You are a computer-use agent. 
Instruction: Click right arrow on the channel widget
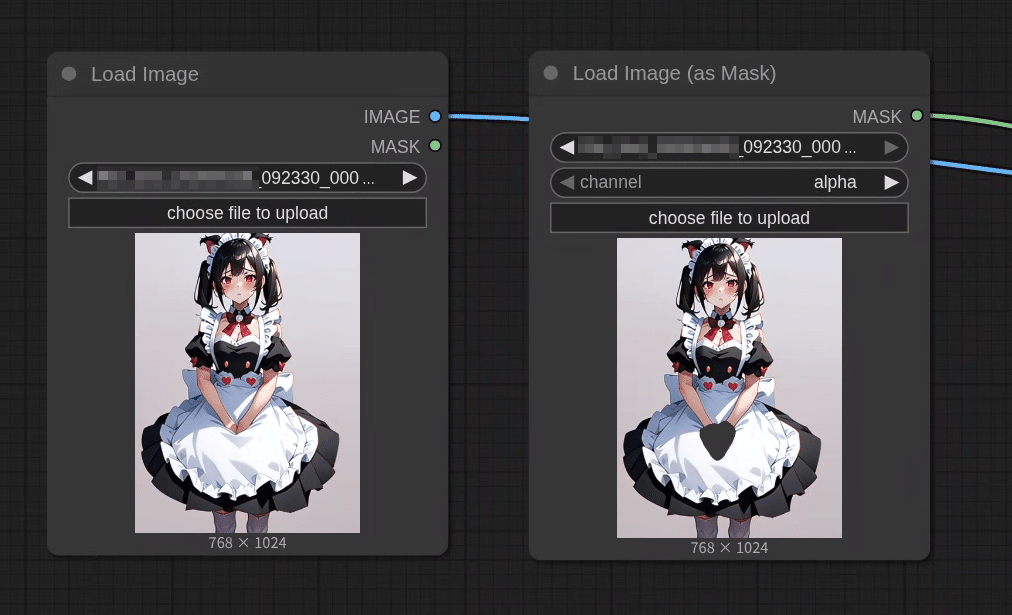pos(892,182)
